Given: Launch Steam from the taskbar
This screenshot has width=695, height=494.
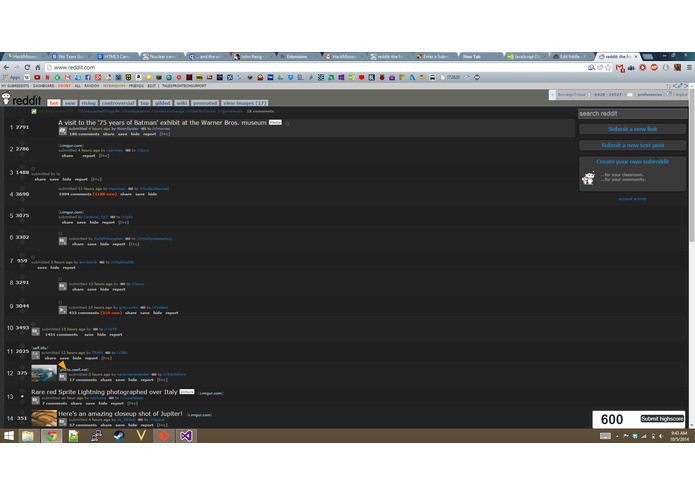Looking at the screenshot, I should (118, 436).
